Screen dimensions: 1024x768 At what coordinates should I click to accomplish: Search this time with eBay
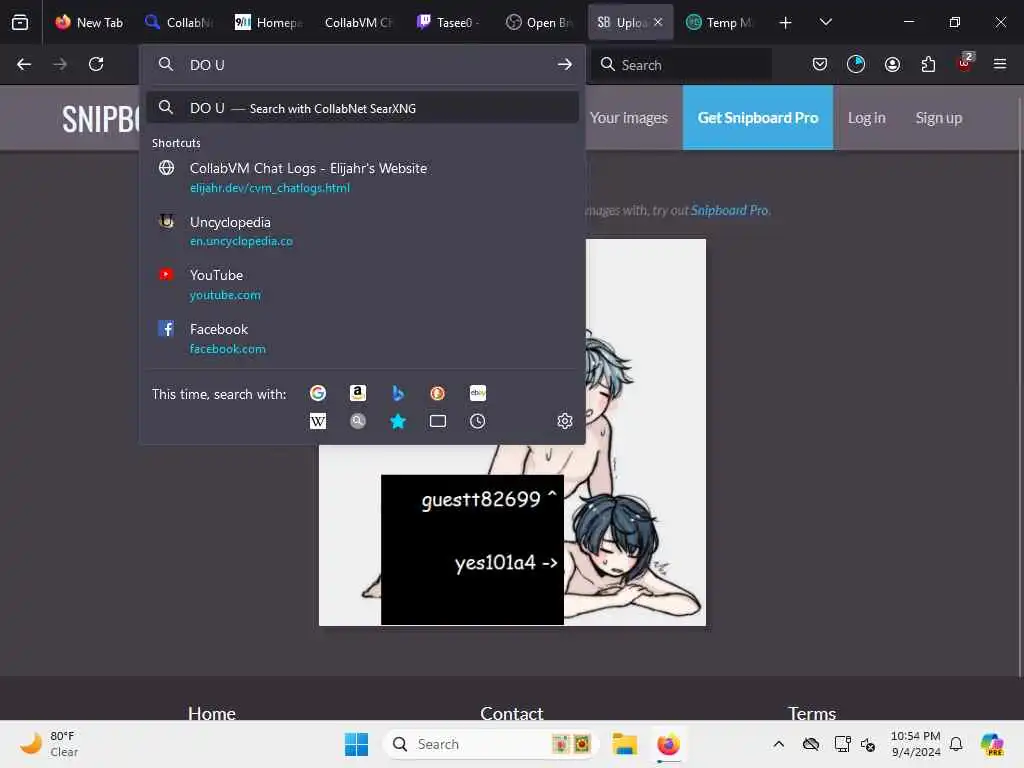click(478, 393)
